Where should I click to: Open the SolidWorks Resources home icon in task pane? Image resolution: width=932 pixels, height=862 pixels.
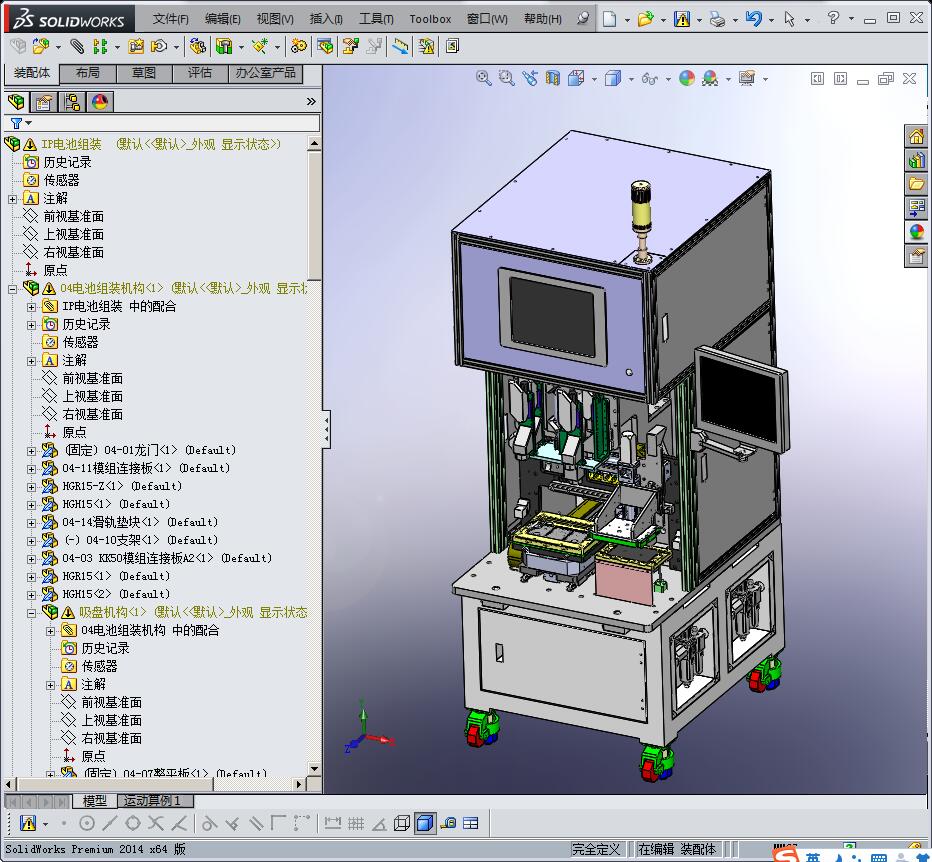pos(916,136)
